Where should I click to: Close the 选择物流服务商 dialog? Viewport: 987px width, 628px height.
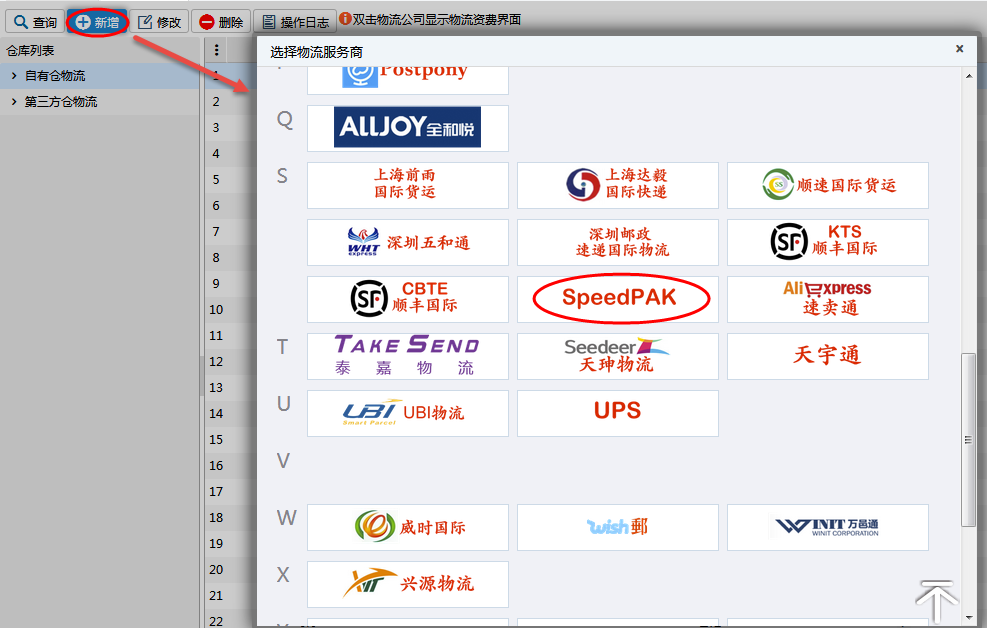click(959, 49)
